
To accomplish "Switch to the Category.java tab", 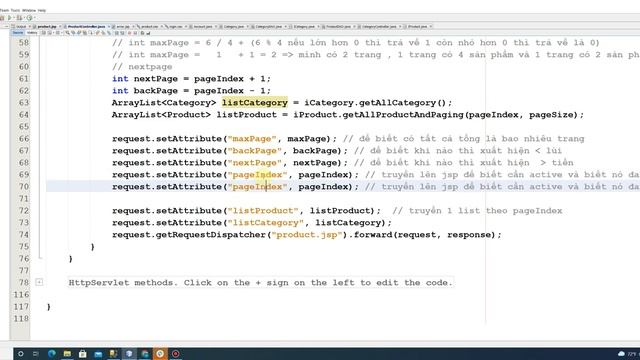I will (234, 27).
